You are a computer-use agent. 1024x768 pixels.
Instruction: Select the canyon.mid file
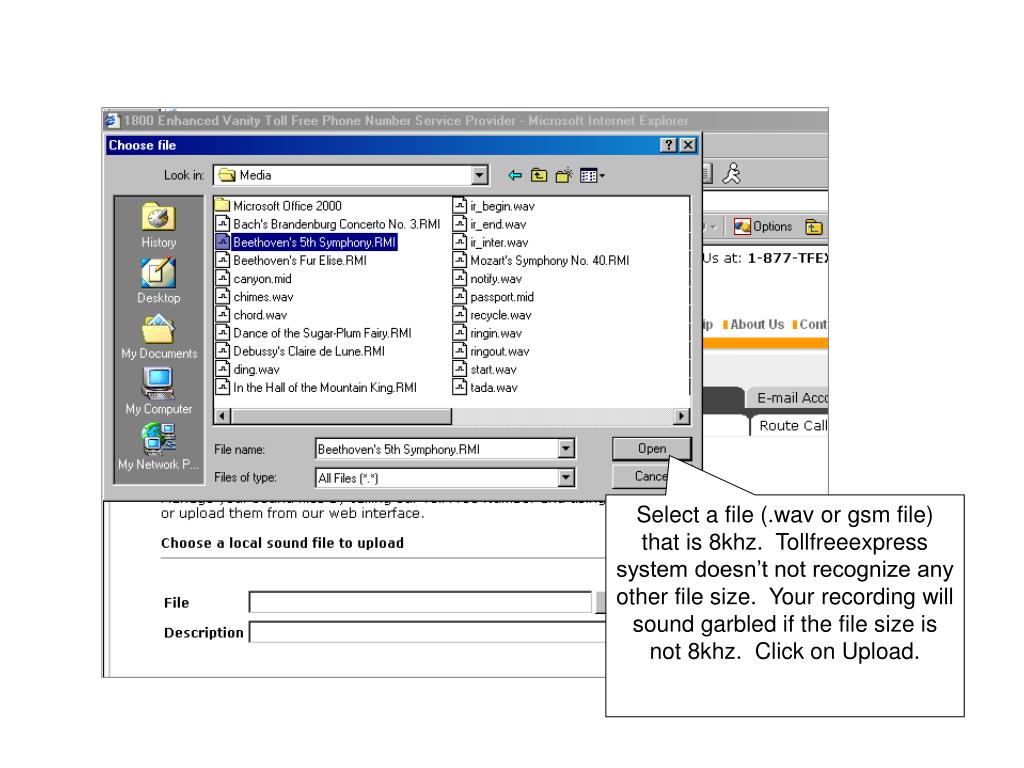point(253,279)
